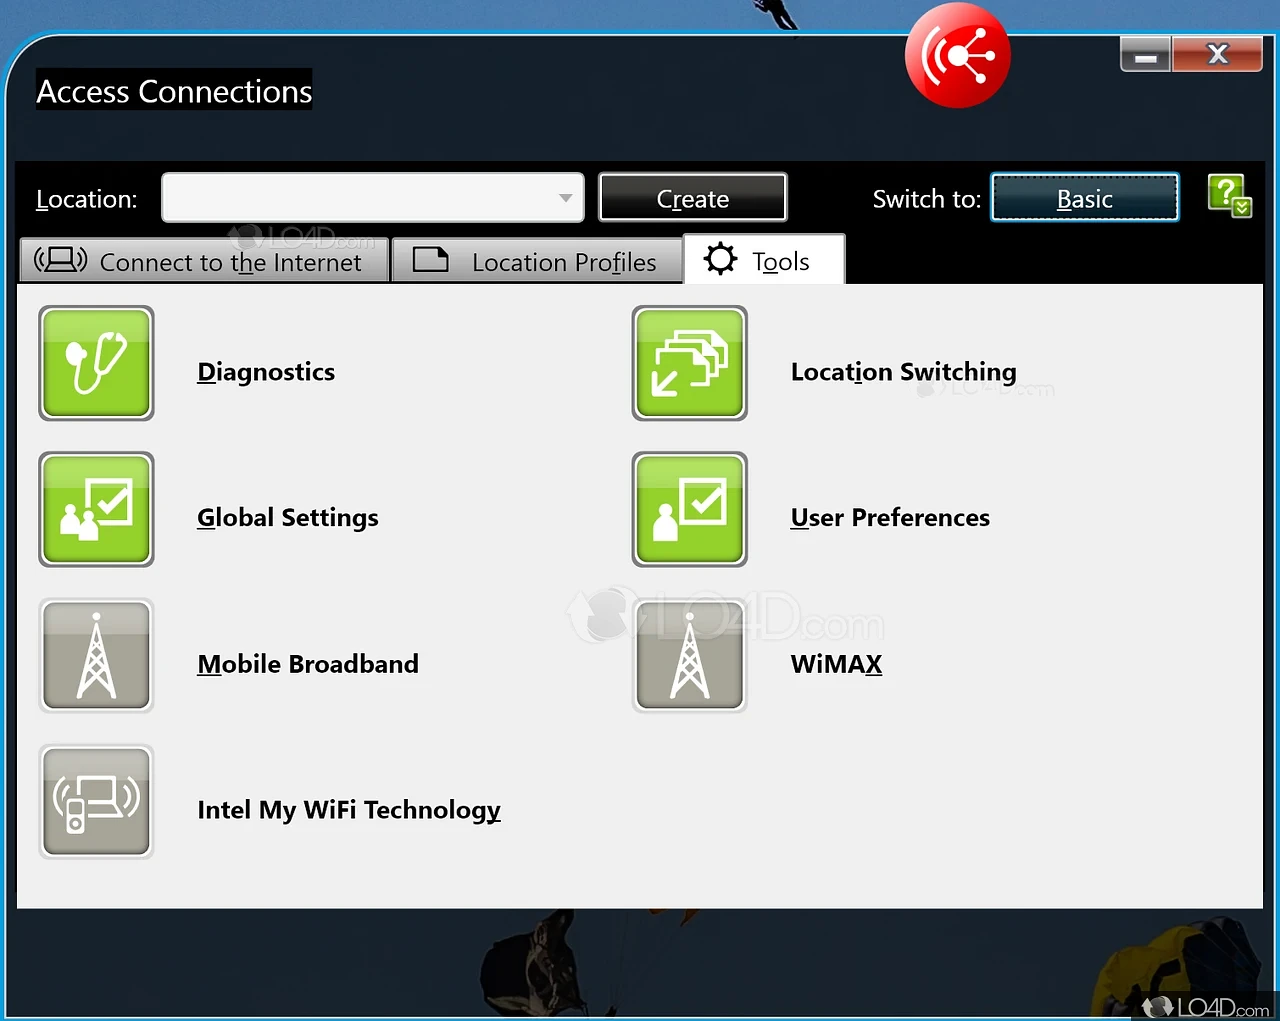
Task: Click the Location Switching green icon
Action: point(690,363)
